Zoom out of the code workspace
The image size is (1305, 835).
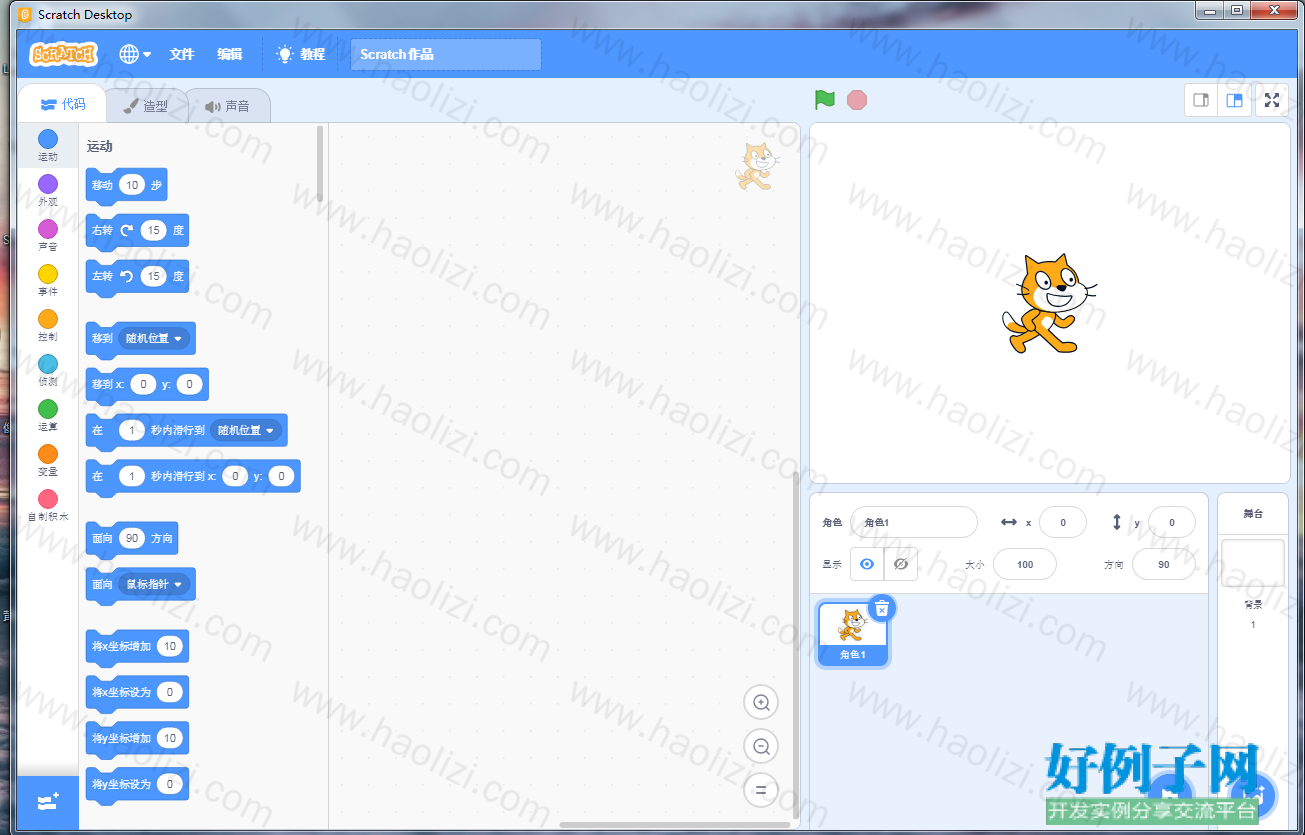[761, 746]
